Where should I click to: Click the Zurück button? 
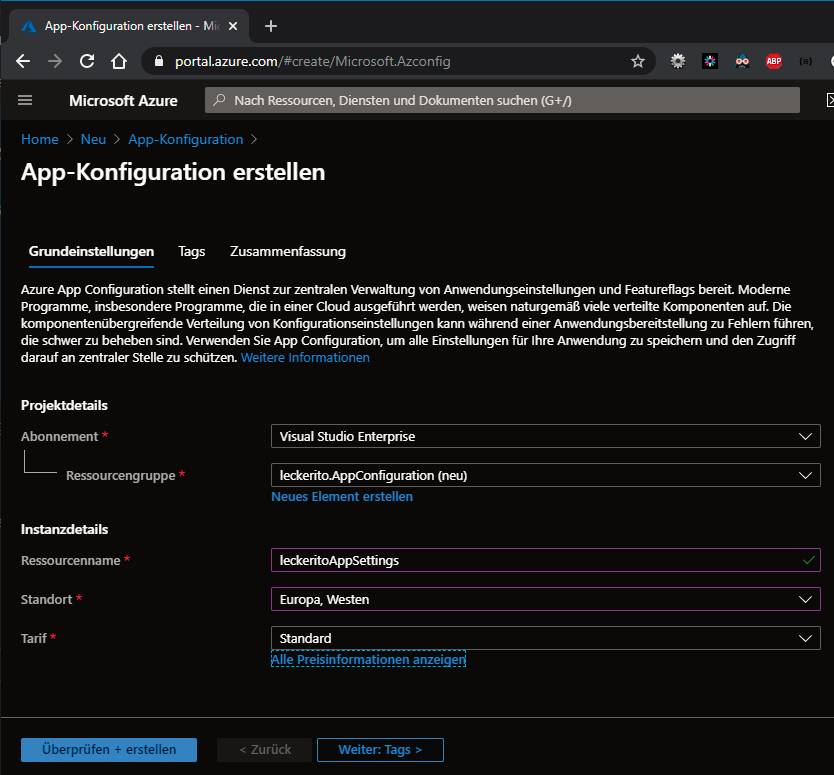[x=265, y=749]
